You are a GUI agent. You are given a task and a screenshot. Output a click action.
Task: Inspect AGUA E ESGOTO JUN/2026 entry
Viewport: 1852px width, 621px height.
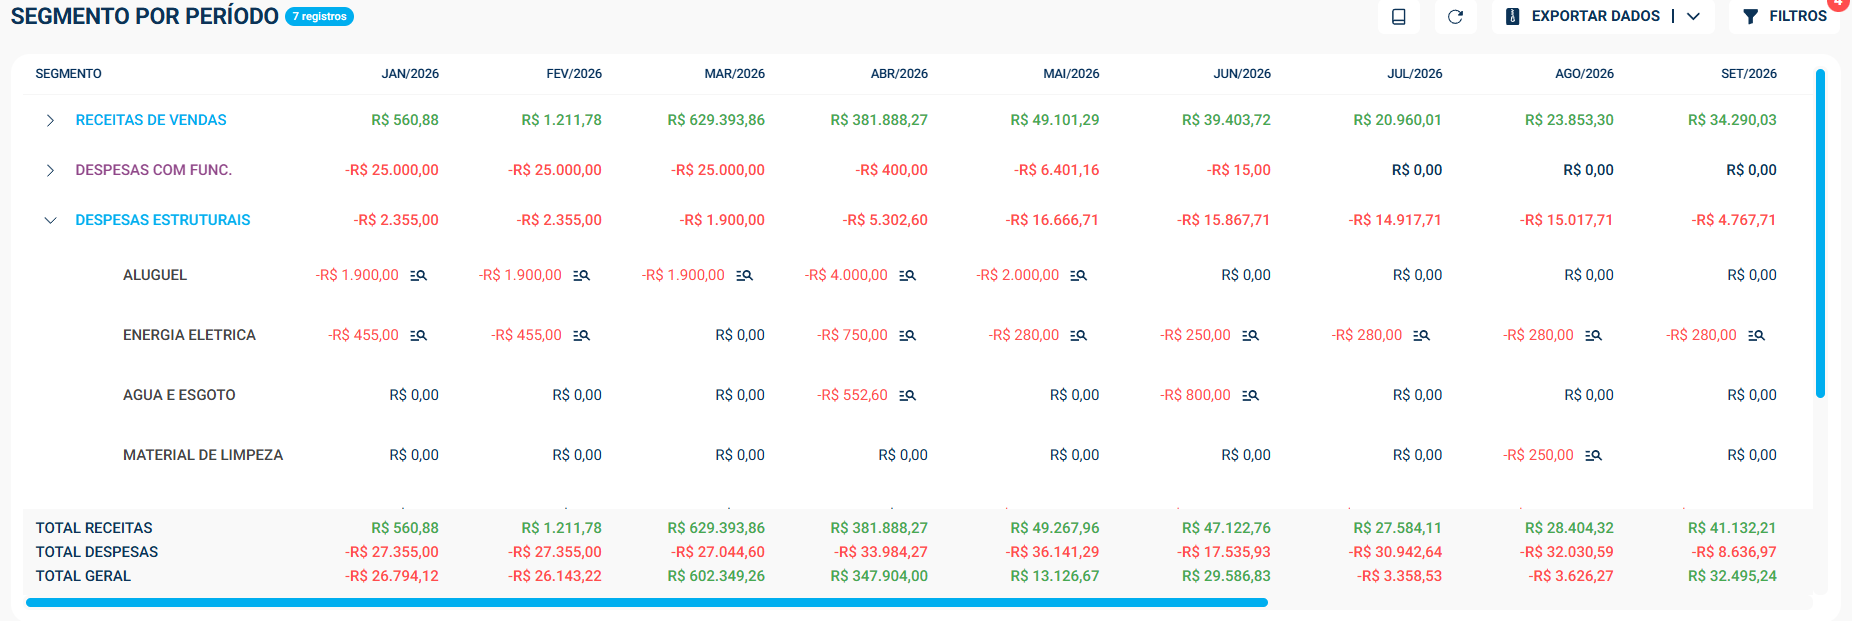1250,395
